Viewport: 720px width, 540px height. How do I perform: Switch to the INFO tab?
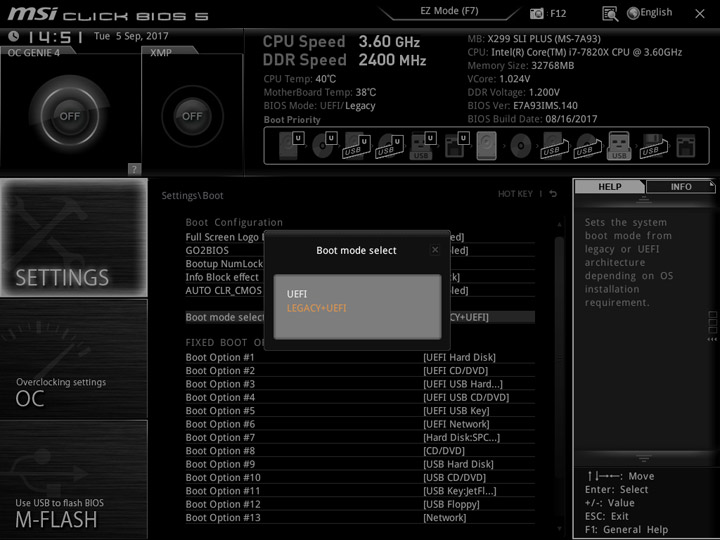[681, 186]
